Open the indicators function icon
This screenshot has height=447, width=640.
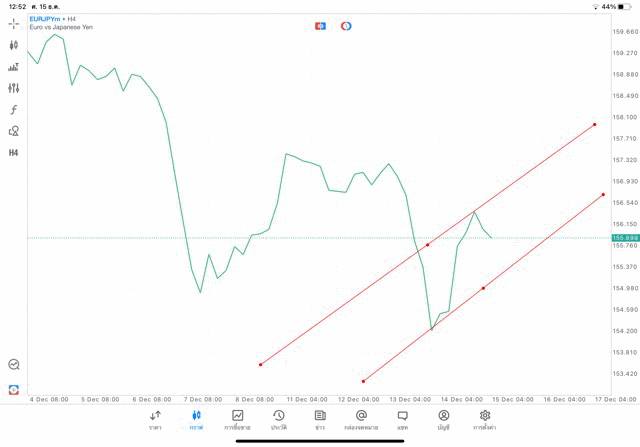point(14,109)
